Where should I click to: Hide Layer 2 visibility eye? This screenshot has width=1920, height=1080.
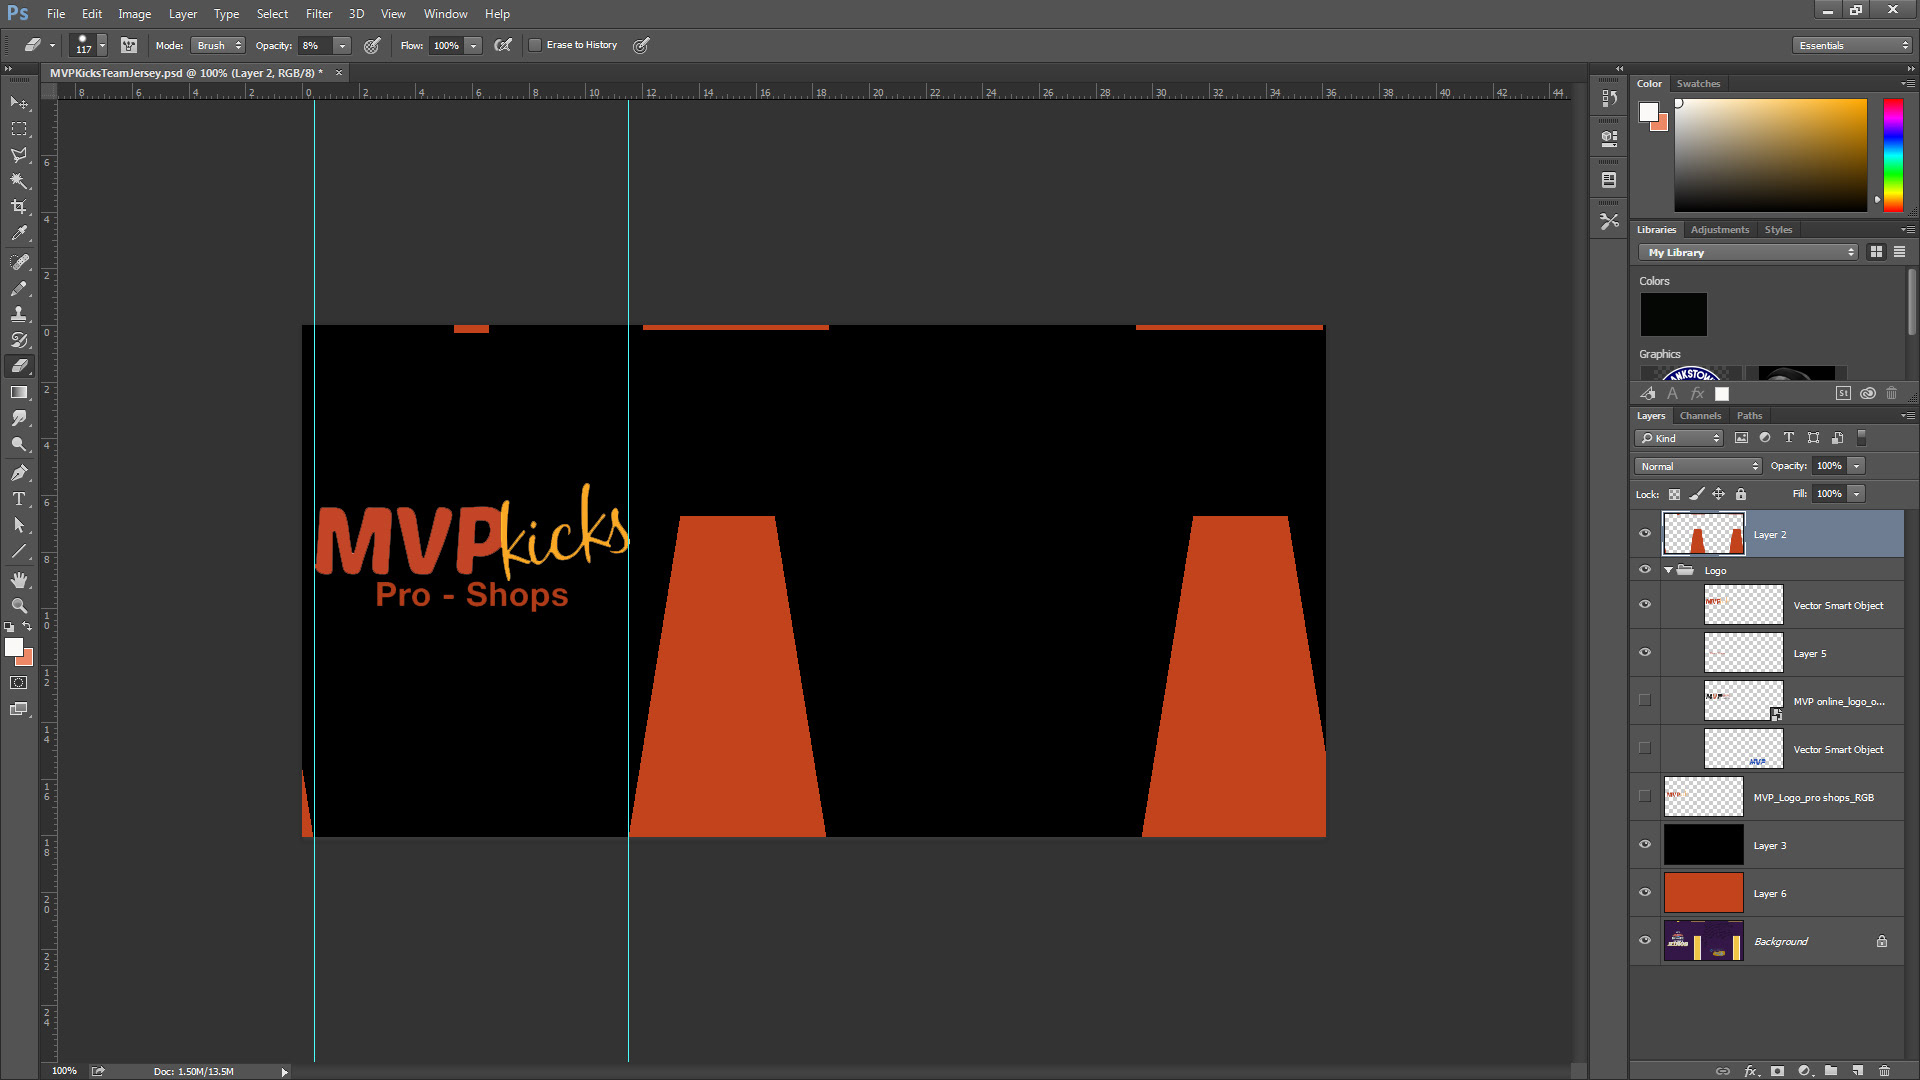click(1645, 534)
